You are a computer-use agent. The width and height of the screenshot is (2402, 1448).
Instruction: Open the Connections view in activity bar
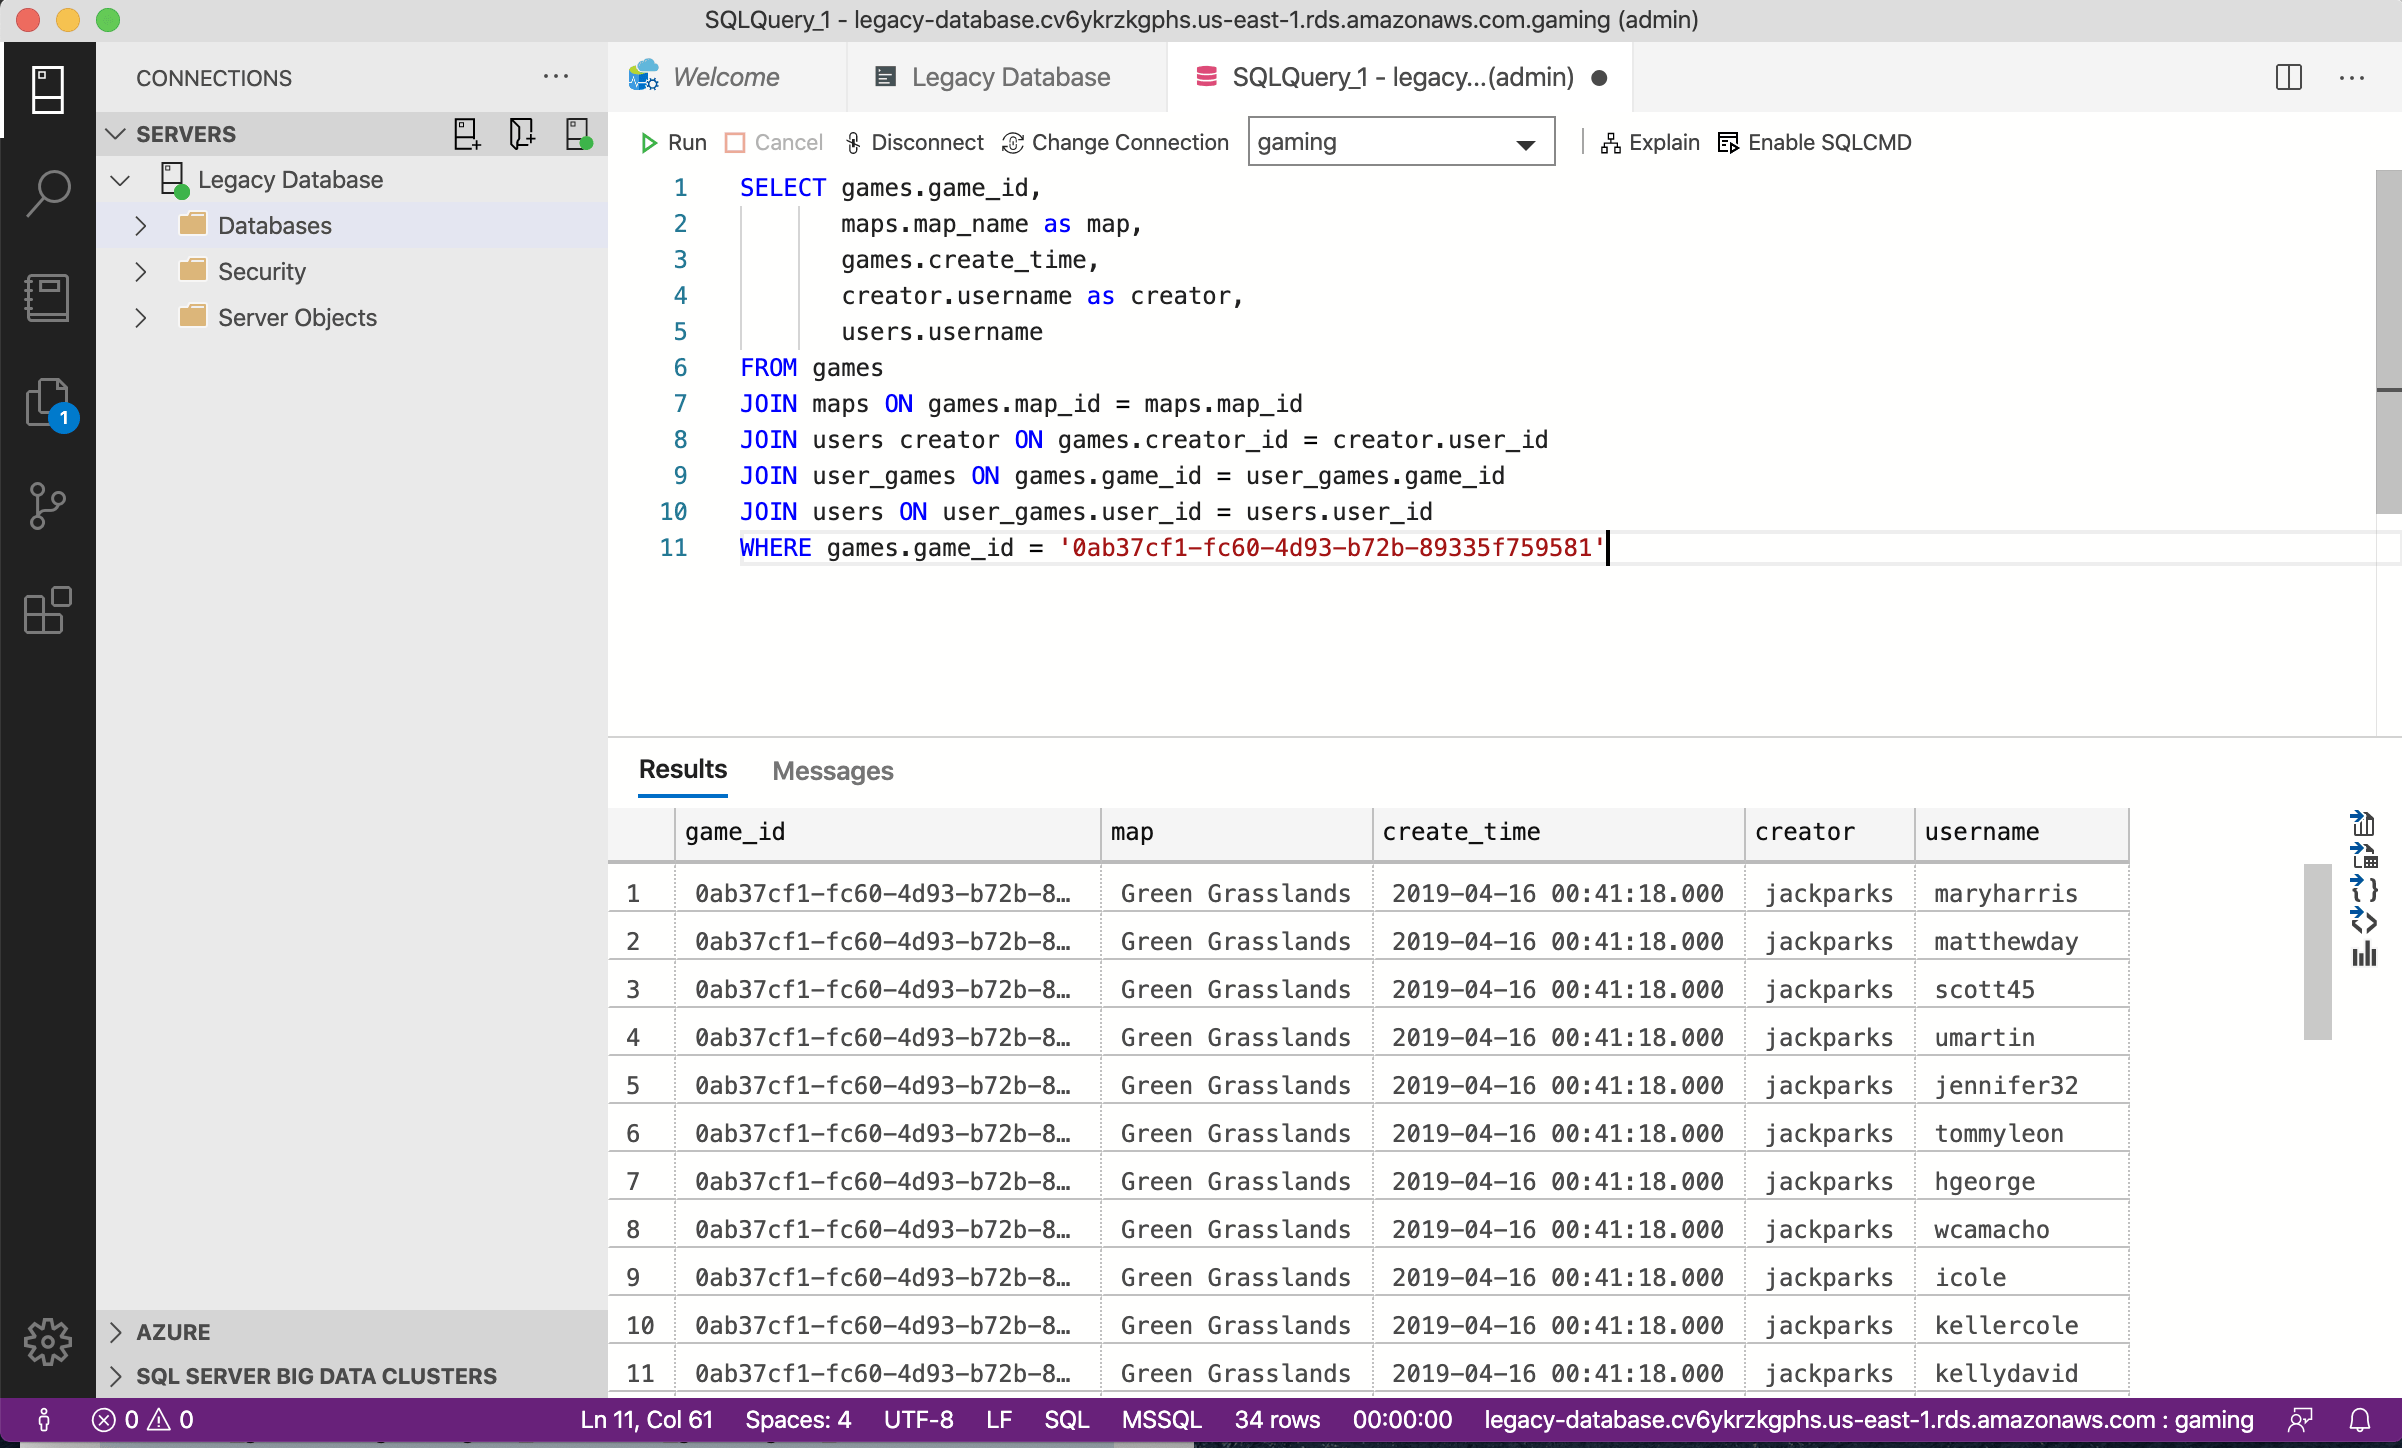(x=48, y=90)
